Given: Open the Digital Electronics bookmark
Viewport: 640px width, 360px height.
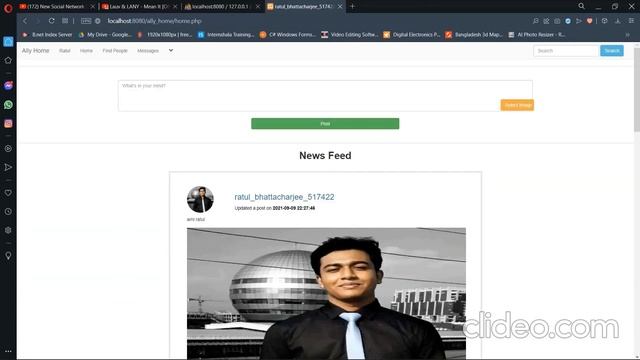Looking at the screenshot, I should (411, 35).
